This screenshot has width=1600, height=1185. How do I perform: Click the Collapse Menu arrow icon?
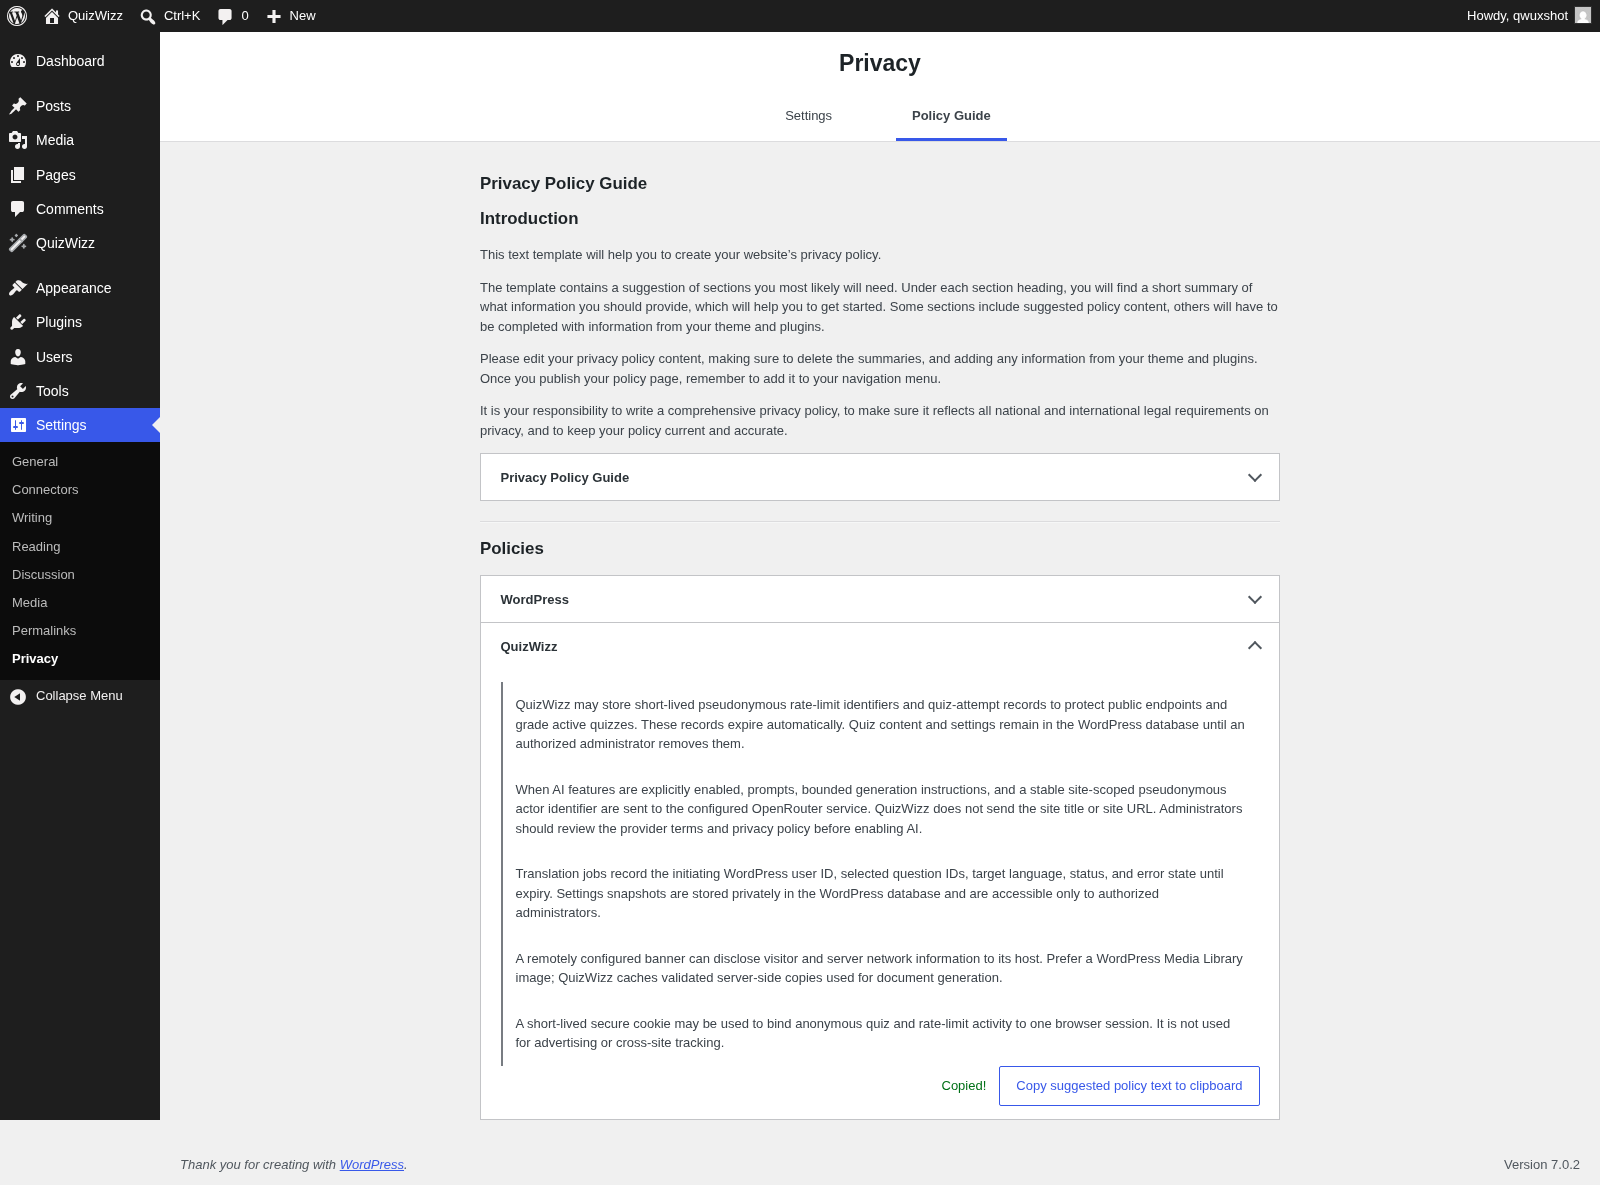(x=18, y=697)
